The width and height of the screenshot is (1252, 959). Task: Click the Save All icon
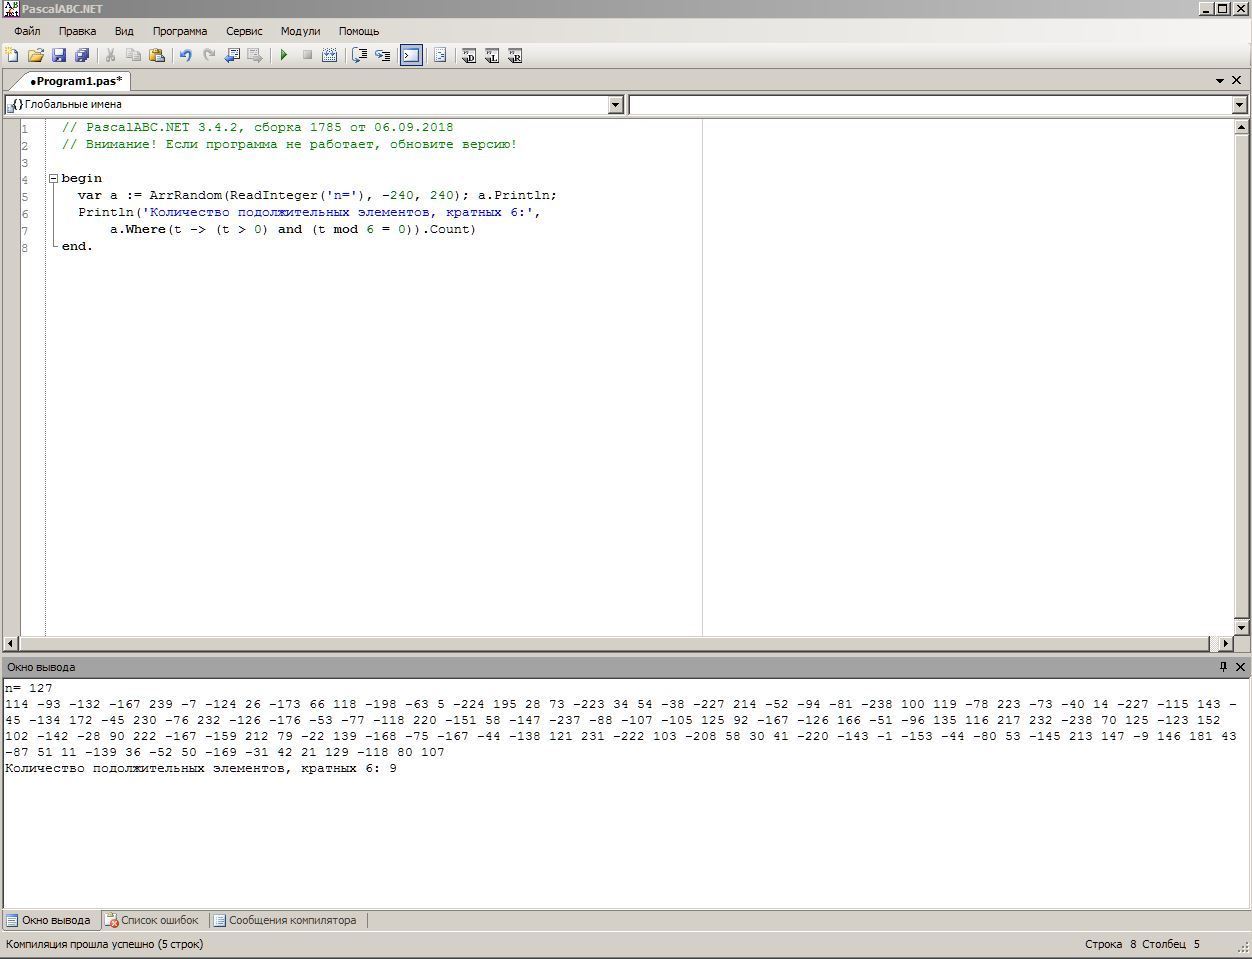(82, 56)
